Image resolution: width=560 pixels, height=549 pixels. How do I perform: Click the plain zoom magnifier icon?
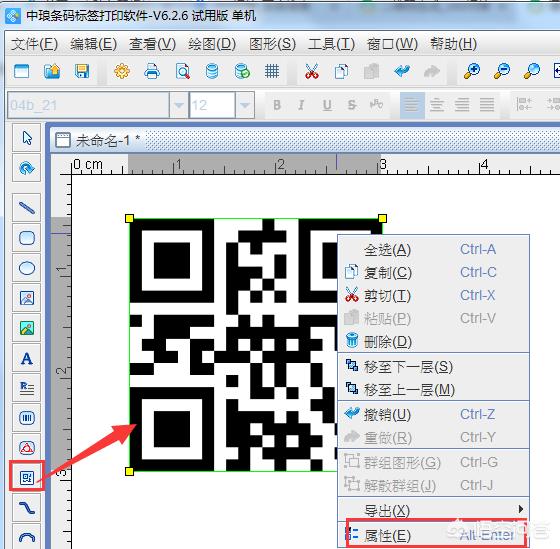tap(532, 71)
